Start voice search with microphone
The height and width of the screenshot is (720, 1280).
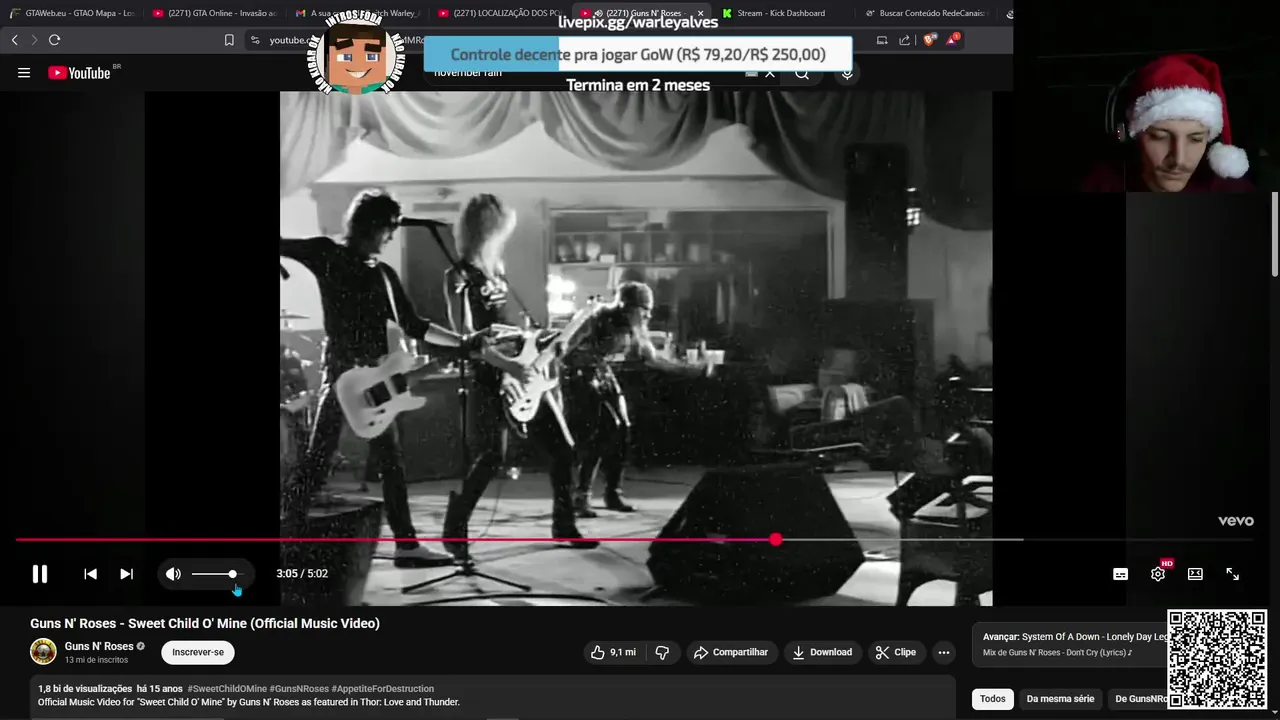847,73
